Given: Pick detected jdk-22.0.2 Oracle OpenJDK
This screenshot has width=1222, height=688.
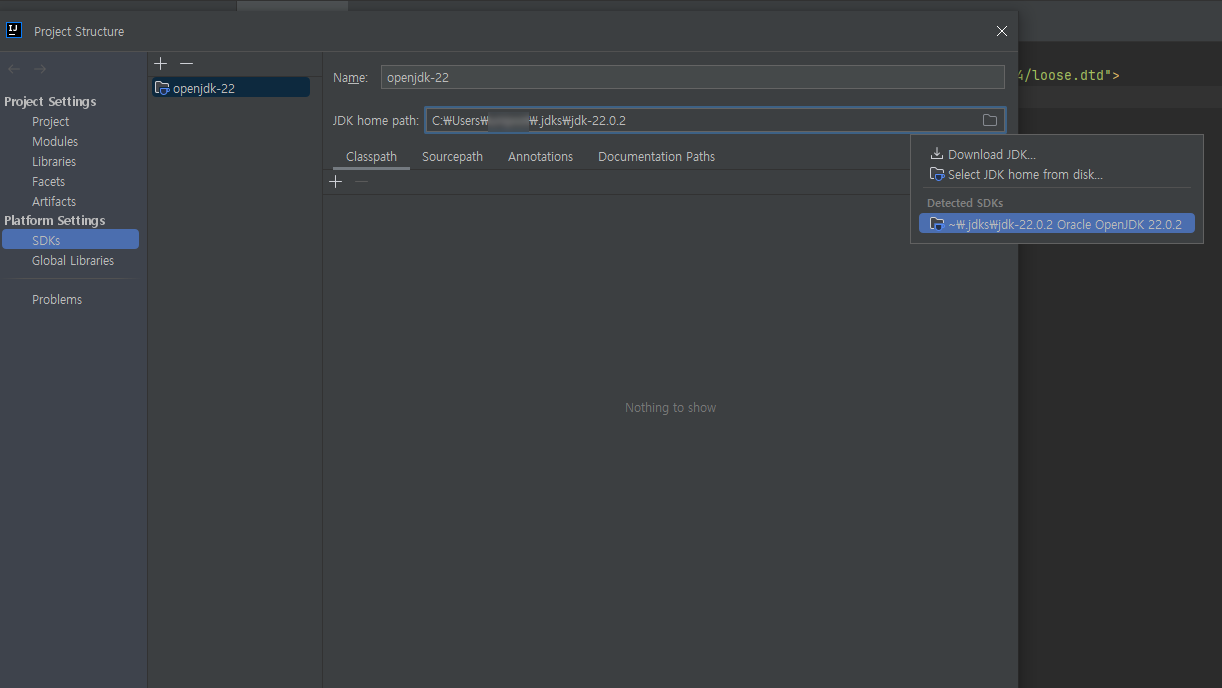Looking at the screenshot, I should coord(1057,224).
